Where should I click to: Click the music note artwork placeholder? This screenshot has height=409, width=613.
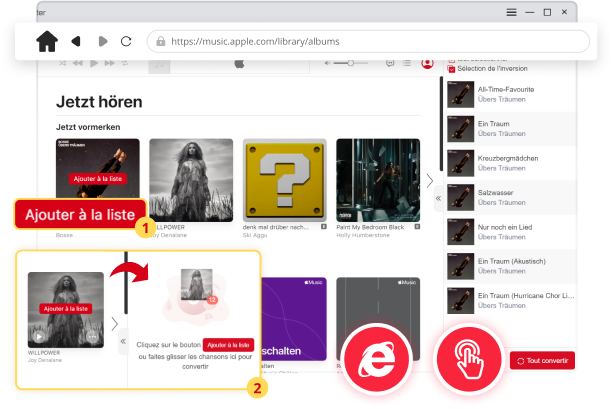(x=159, y=65)
